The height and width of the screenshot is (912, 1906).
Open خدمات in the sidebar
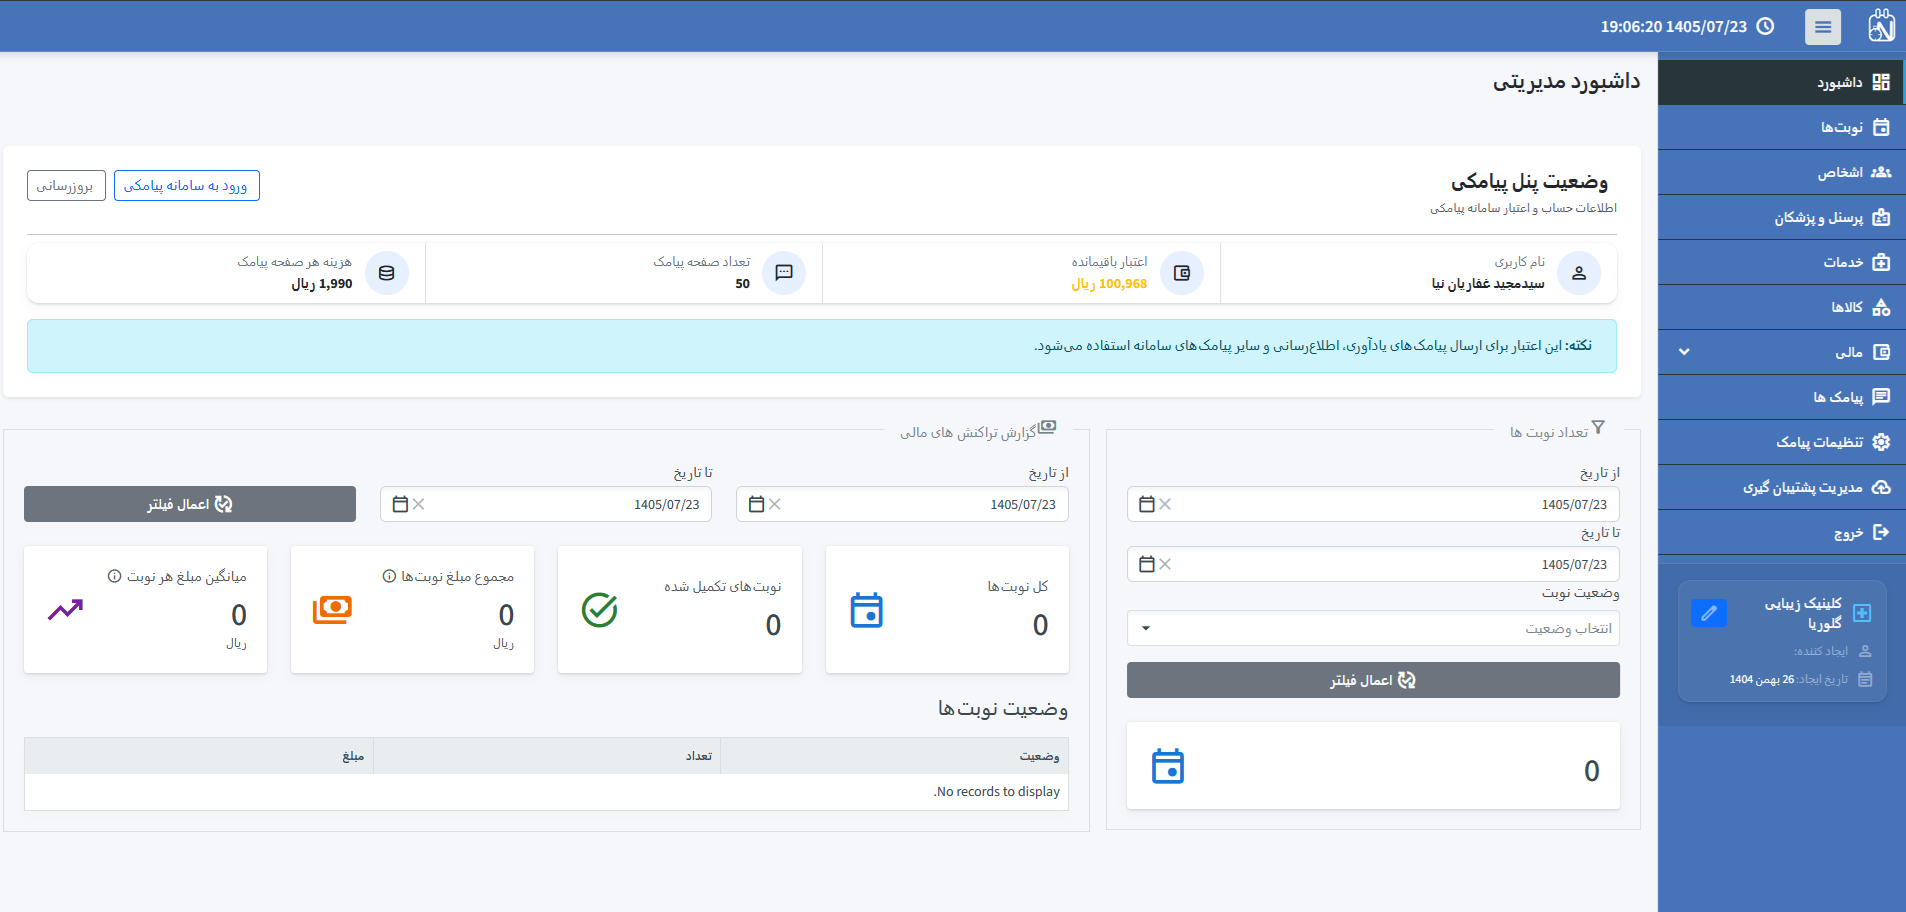[1782, 262]
